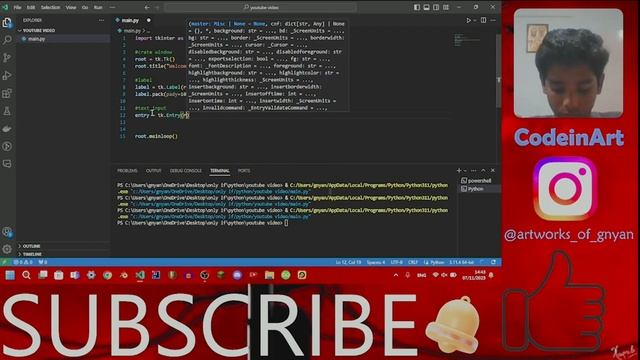
Task: Expand the TIMELINE section
Action: [32, 254]
